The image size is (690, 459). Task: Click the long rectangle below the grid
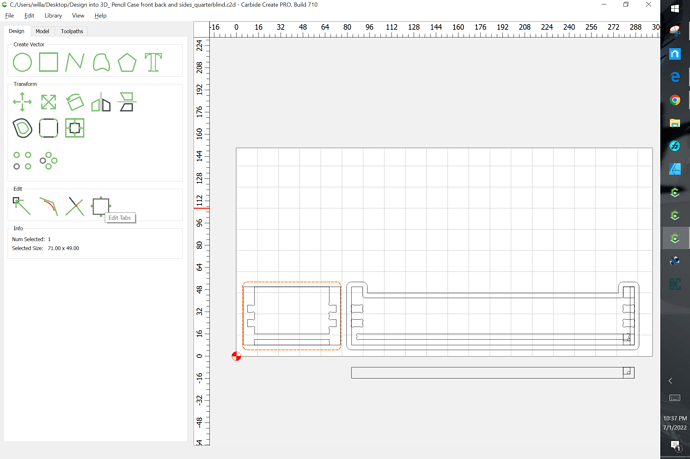point(490,373)
